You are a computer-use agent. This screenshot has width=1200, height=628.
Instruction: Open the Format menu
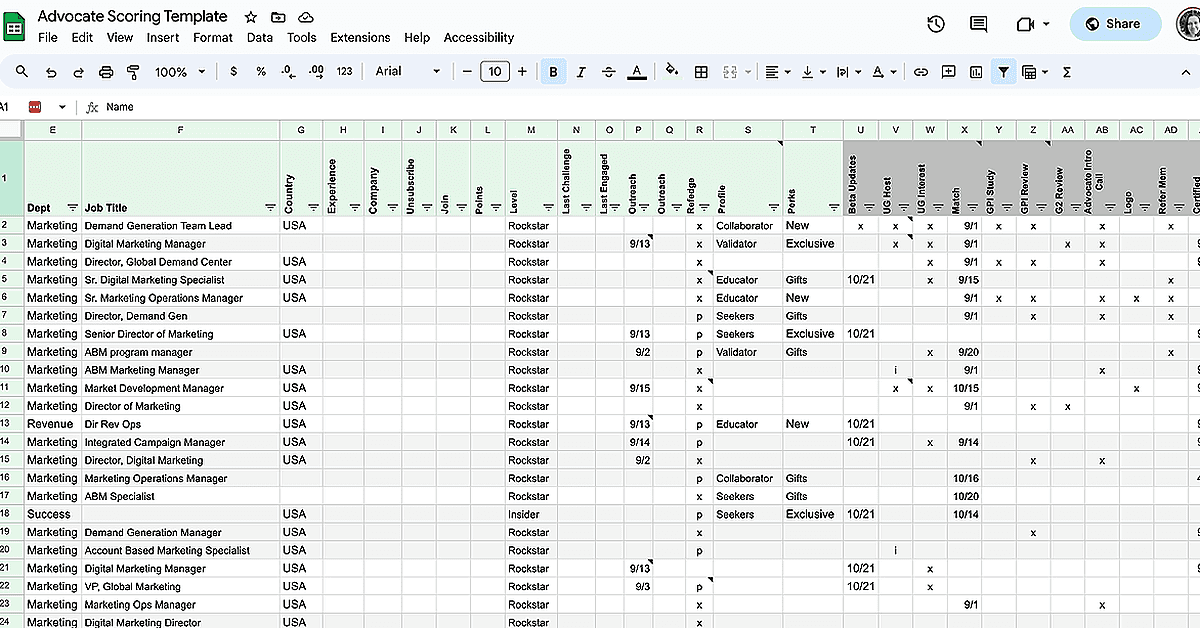213,38
